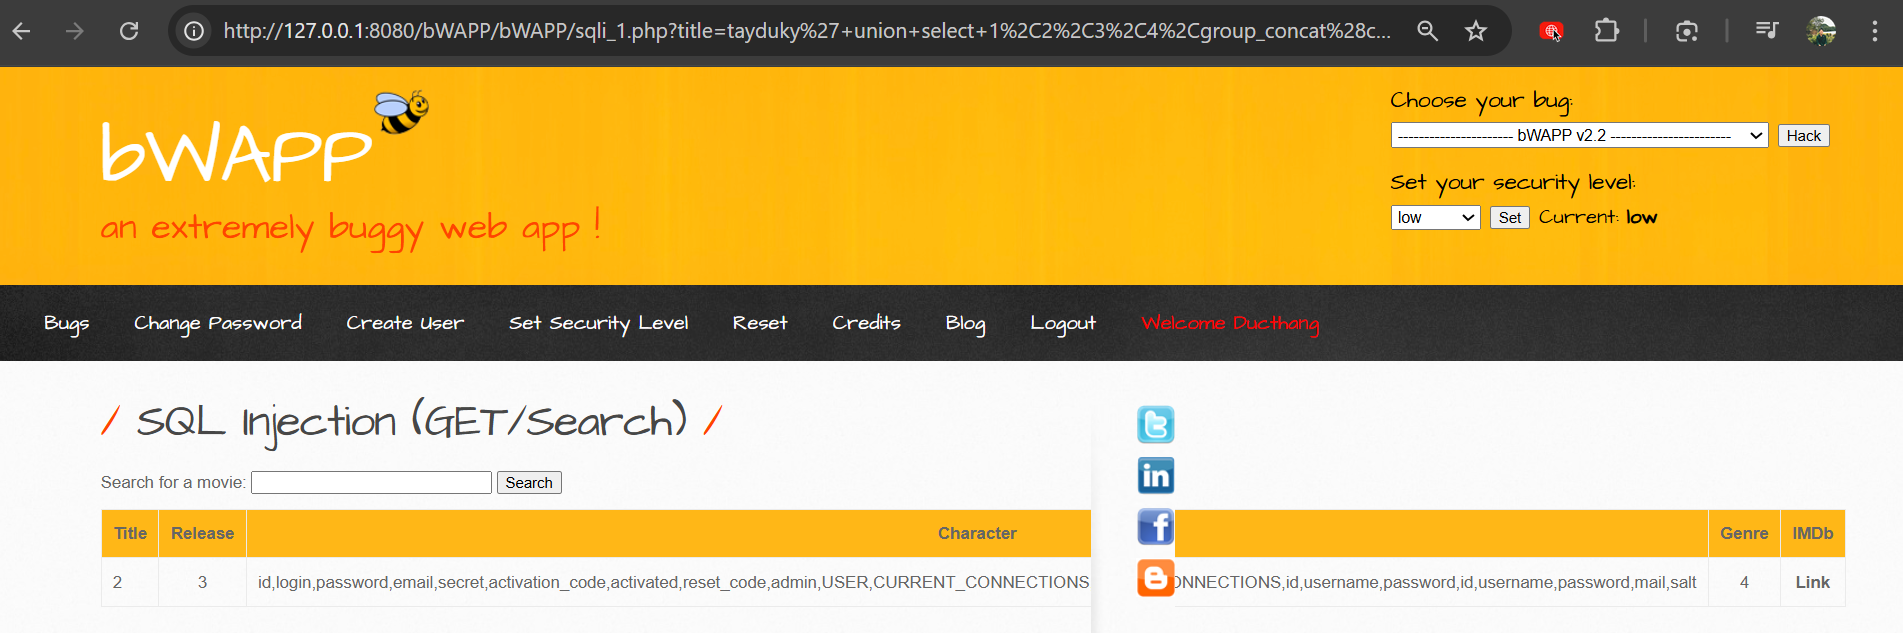
Task: Select Set Security Level menu item
Action: (598, 323)
